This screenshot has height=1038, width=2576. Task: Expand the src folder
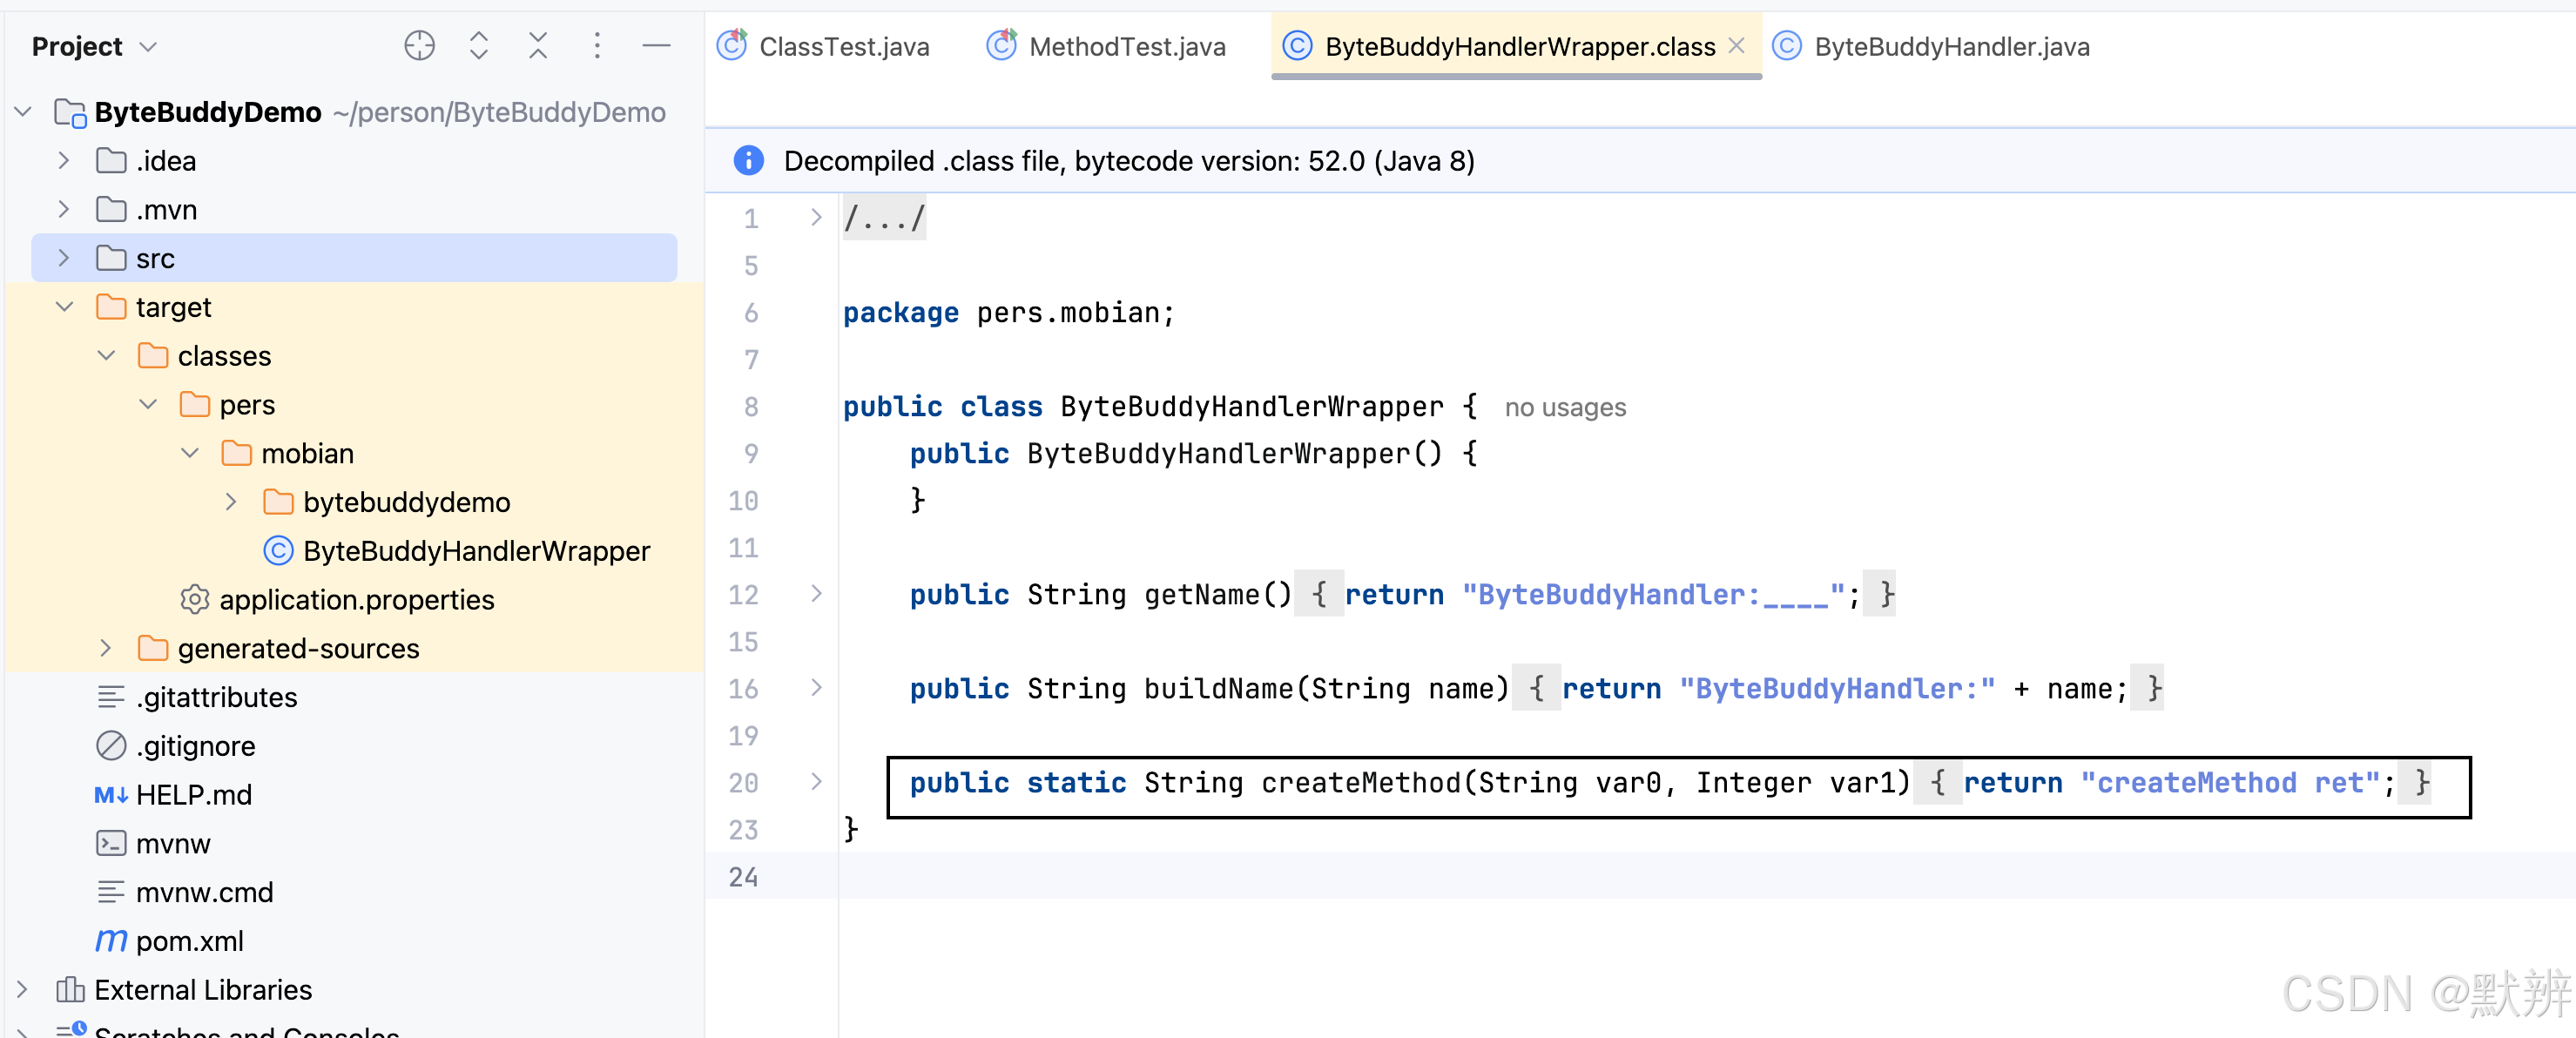[64, 258]
